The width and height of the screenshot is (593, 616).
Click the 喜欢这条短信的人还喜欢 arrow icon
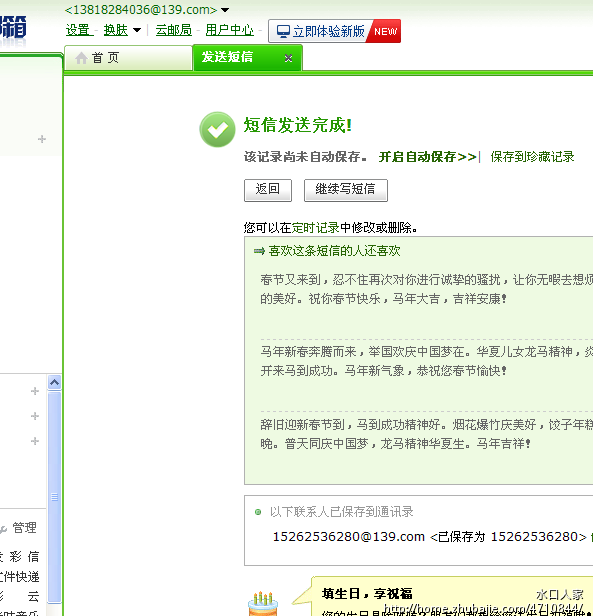[259, 251]
